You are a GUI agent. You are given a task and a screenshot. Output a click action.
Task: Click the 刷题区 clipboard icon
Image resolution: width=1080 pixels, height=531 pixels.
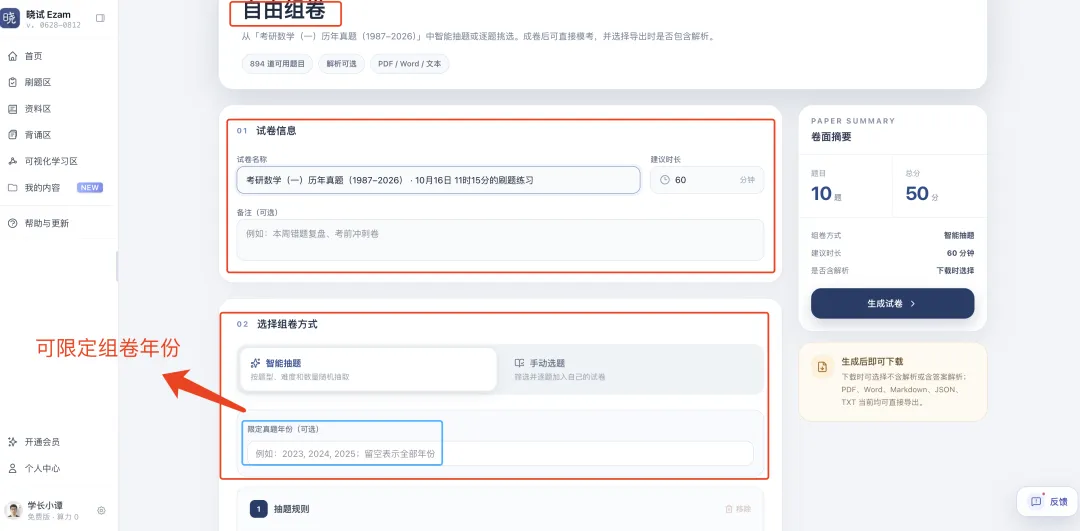12,83
